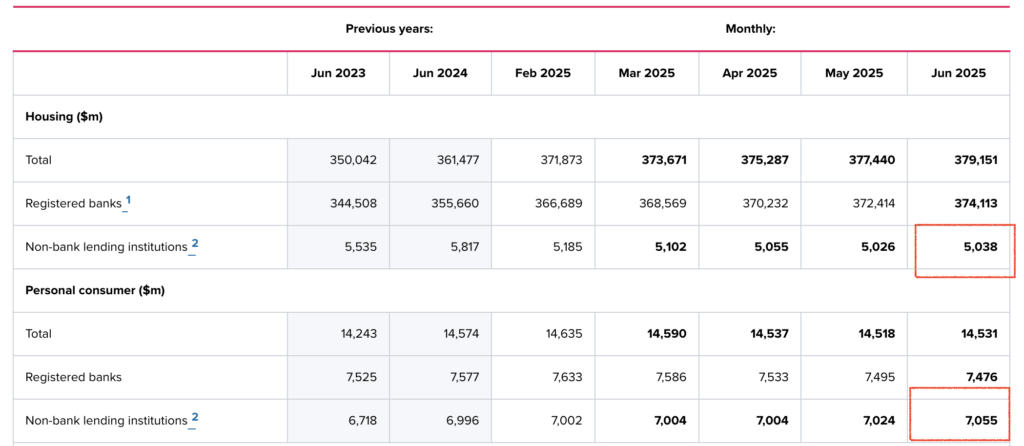1024x446 pixels.
Task: Select the cell value 14,590
Action: 667,333
